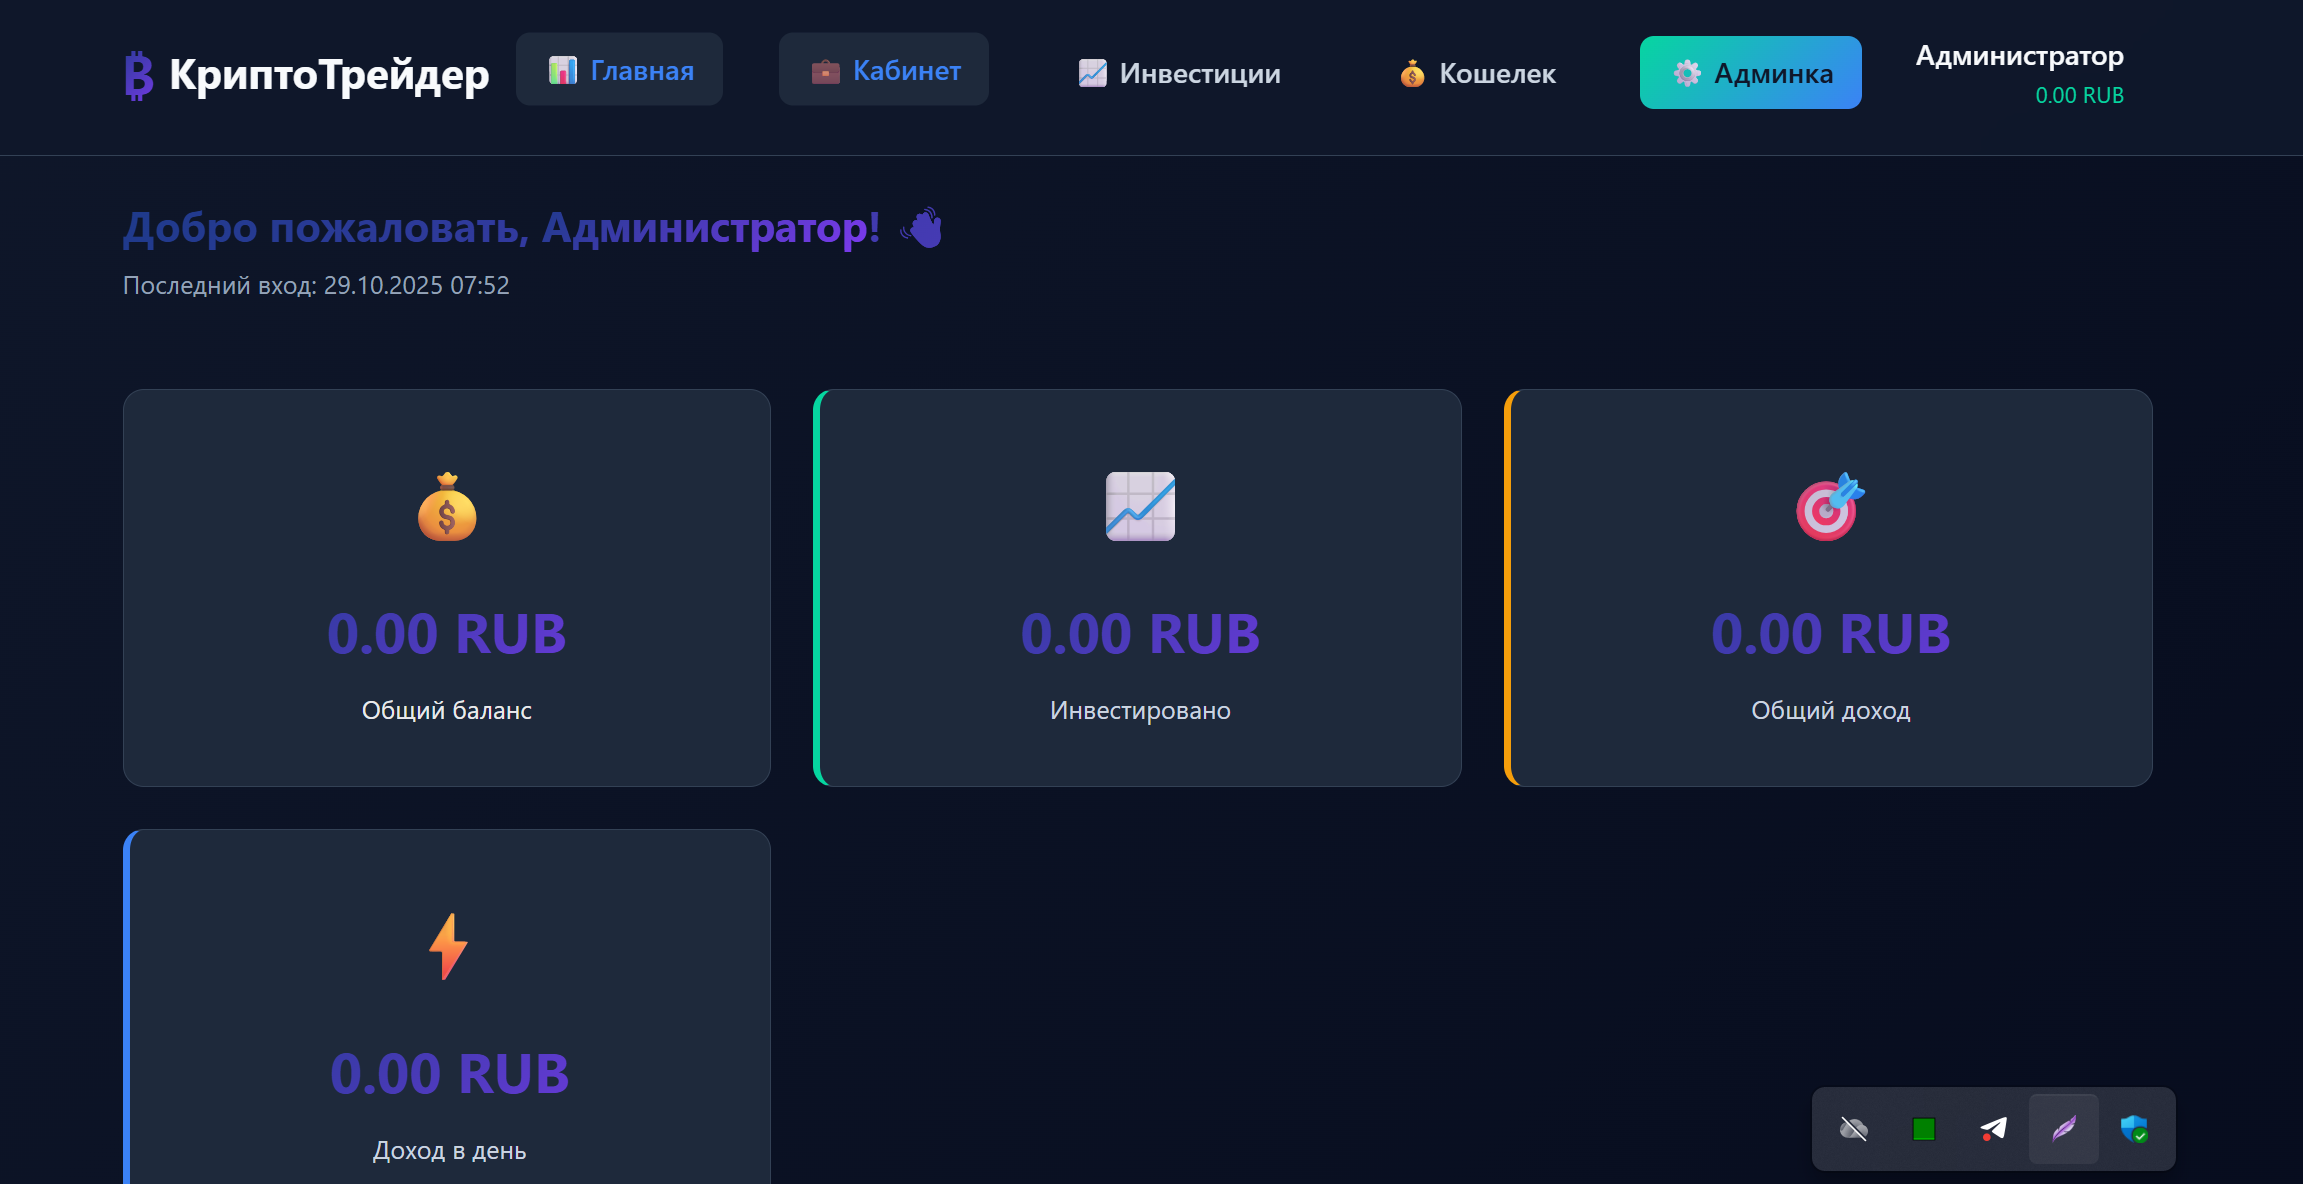Click the purple Bitcoin logo icon
Screen dimensions: 2303x1184
pyautogui.click(x=139, y=76)
